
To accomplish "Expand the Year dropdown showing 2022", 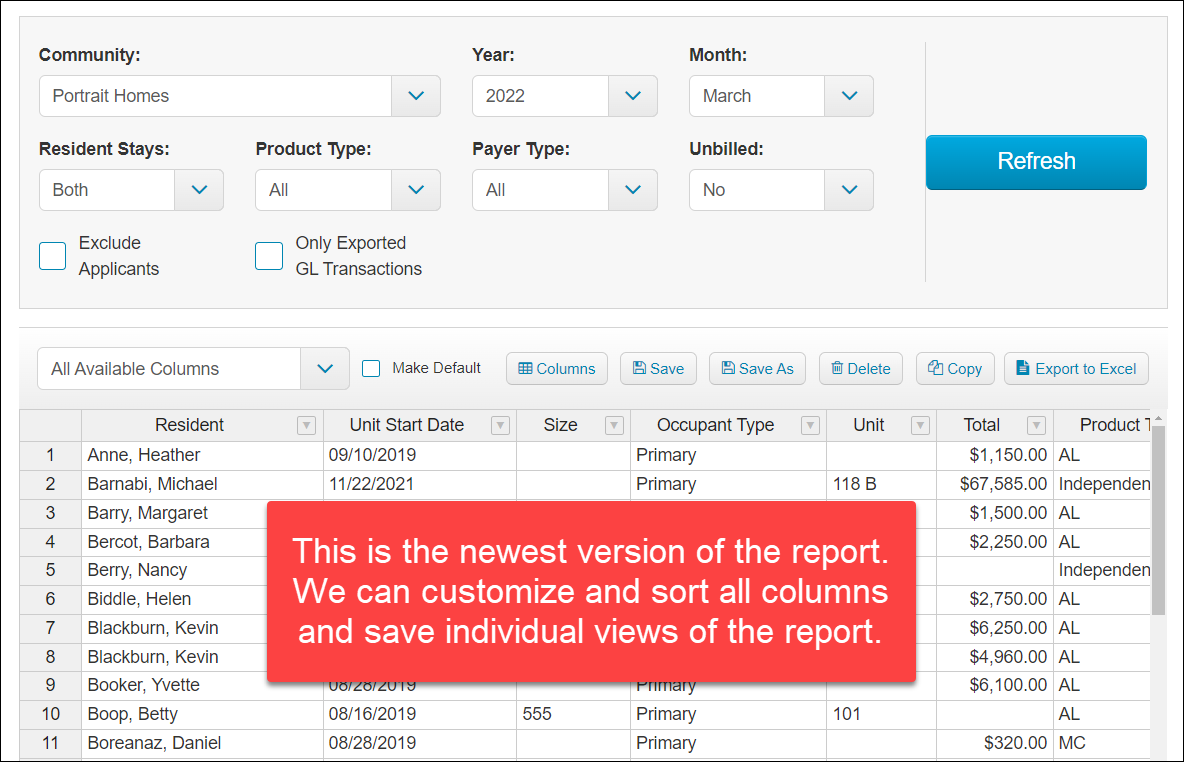I will 632,96.
